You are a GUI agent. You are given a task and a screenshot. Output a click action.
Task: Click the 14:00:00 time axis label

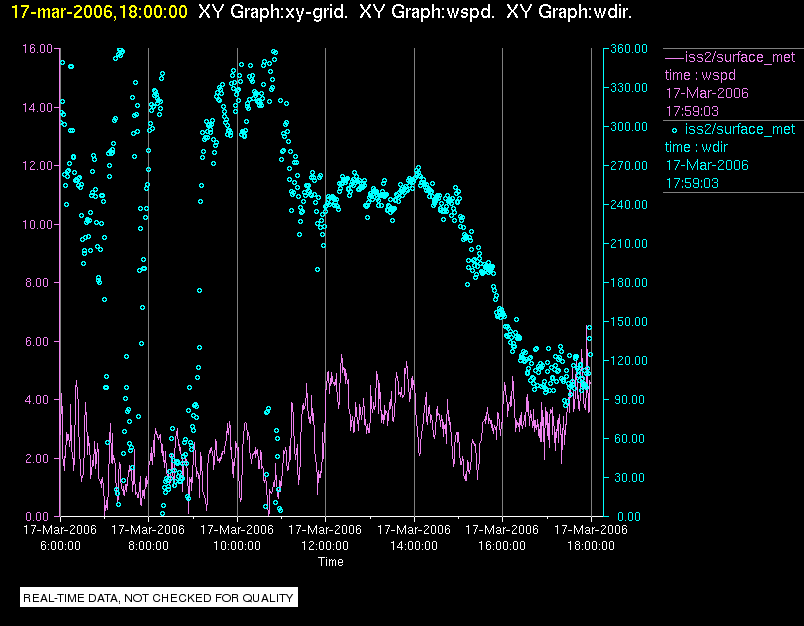[414, 546]
